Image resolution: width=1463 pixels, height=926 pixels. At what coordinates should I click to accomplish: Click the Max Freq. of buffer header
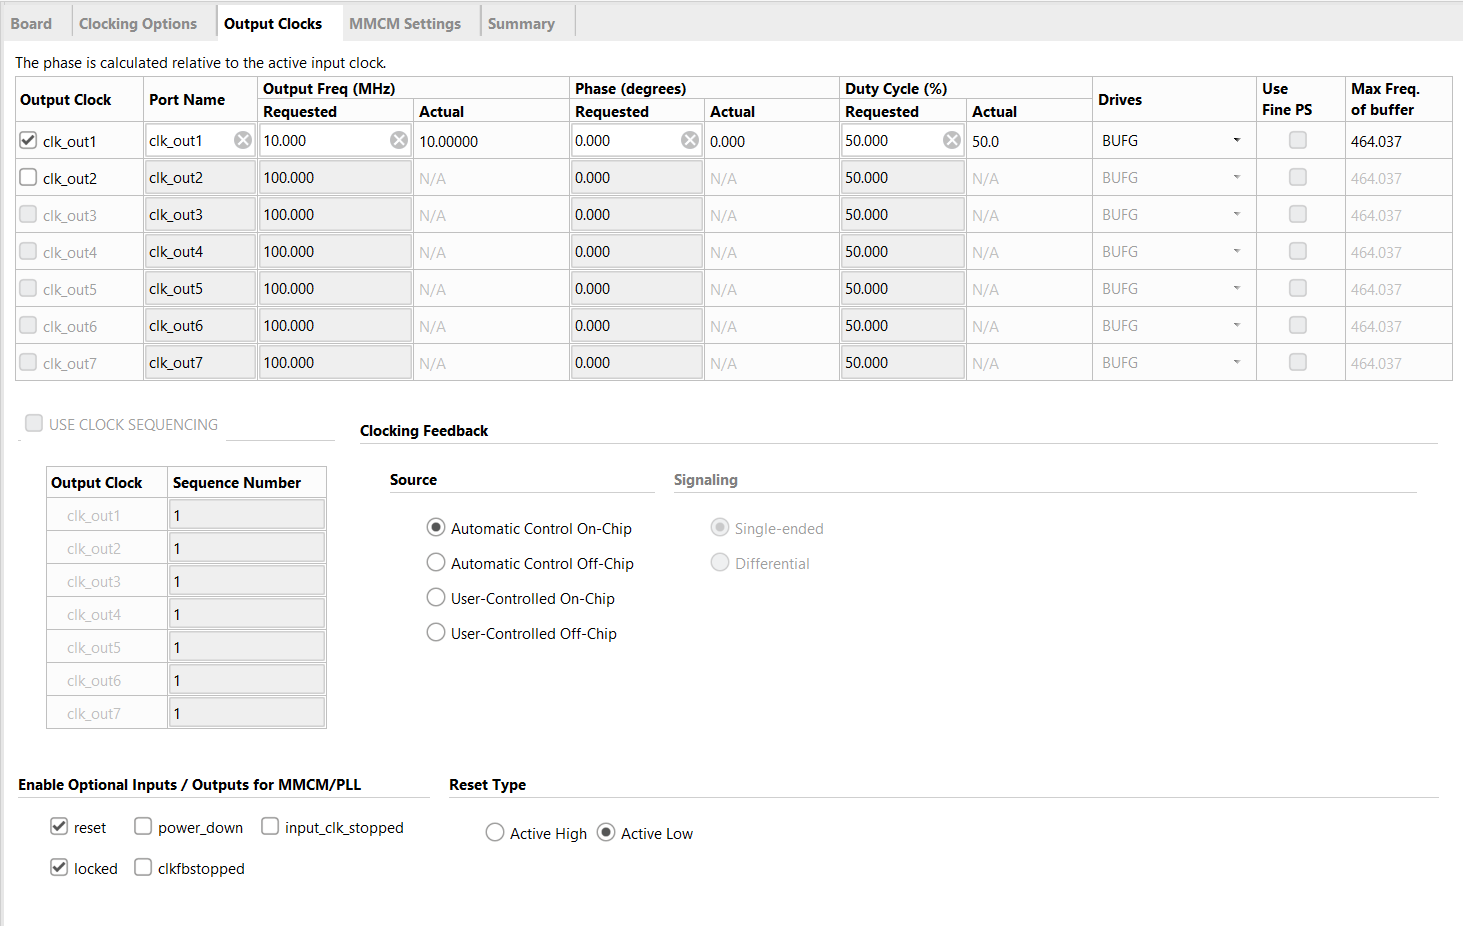[1385, 99]
